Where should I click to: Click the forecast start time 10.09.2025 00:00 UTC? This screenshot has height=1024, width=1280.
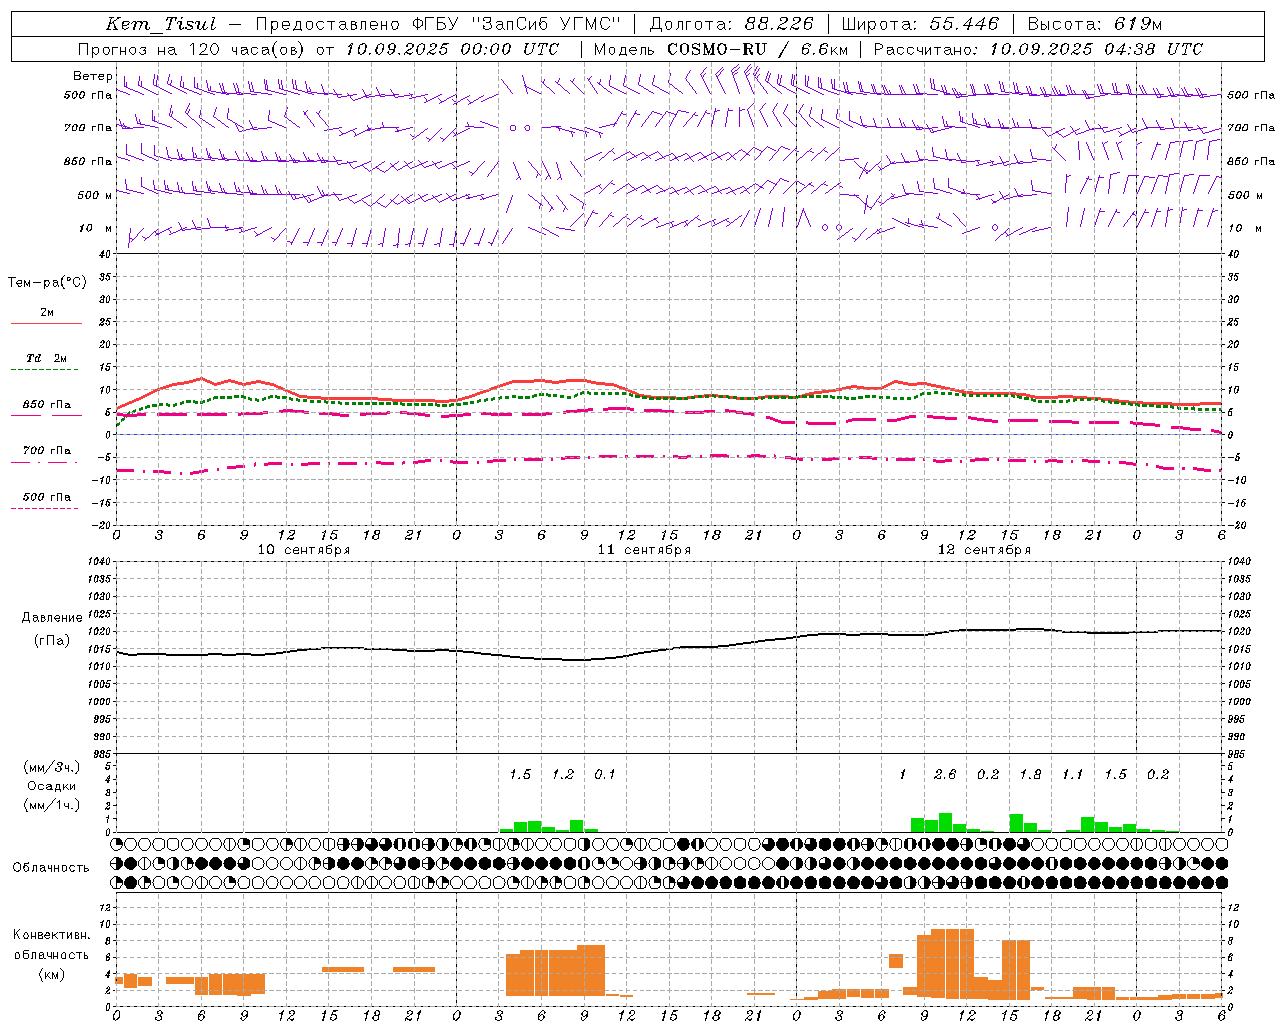452,49
